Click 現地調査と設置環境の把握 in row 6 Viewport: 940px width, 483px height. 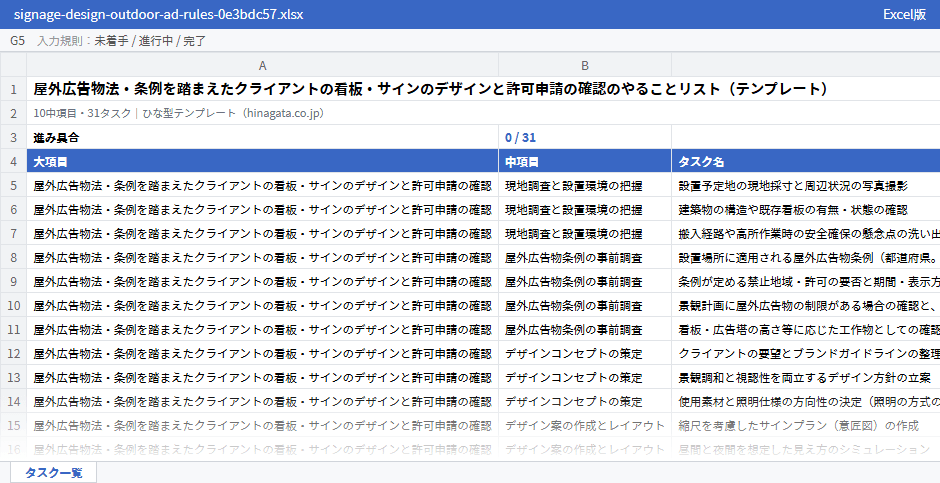pos(585,209)
